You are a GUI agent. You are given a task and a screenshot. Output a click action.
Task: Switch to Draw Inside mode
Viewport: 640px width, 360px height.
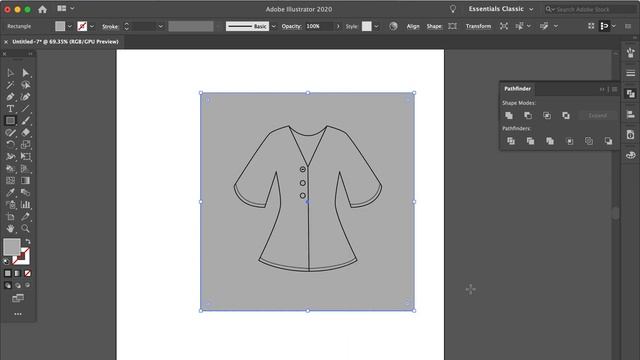point(27,285)
